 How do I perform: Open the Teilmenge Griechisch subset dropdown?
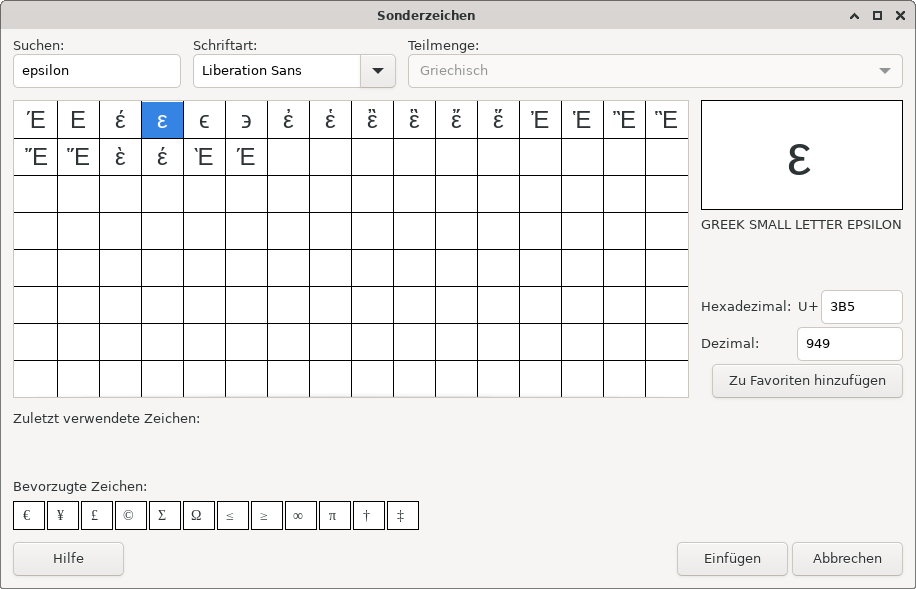(655, 71)
